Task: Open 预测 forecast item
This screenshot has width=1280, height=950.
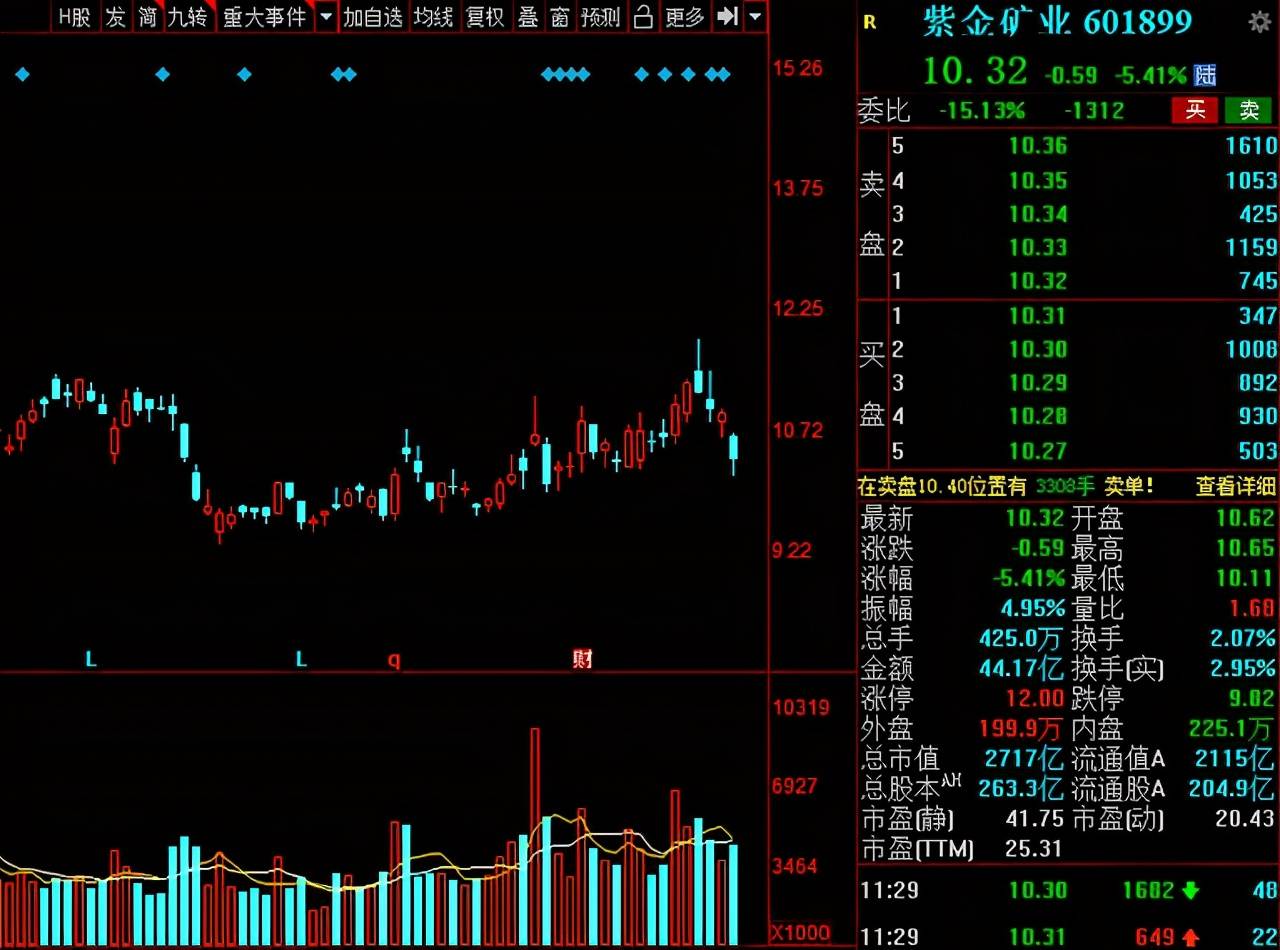Action: click(x=600, y=17)
